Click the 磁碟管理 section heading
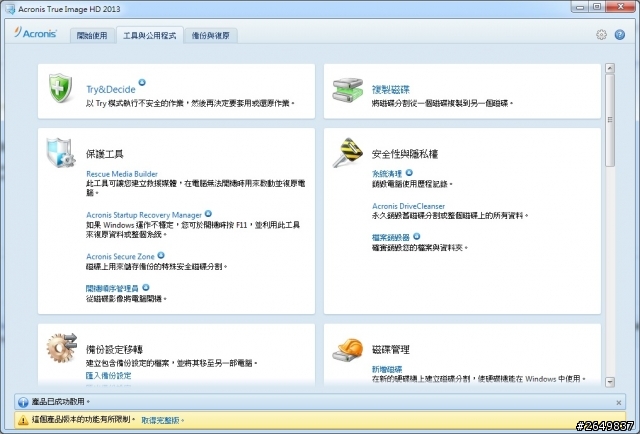The width and height of the screenshot is (640, 434). (391, 349)
